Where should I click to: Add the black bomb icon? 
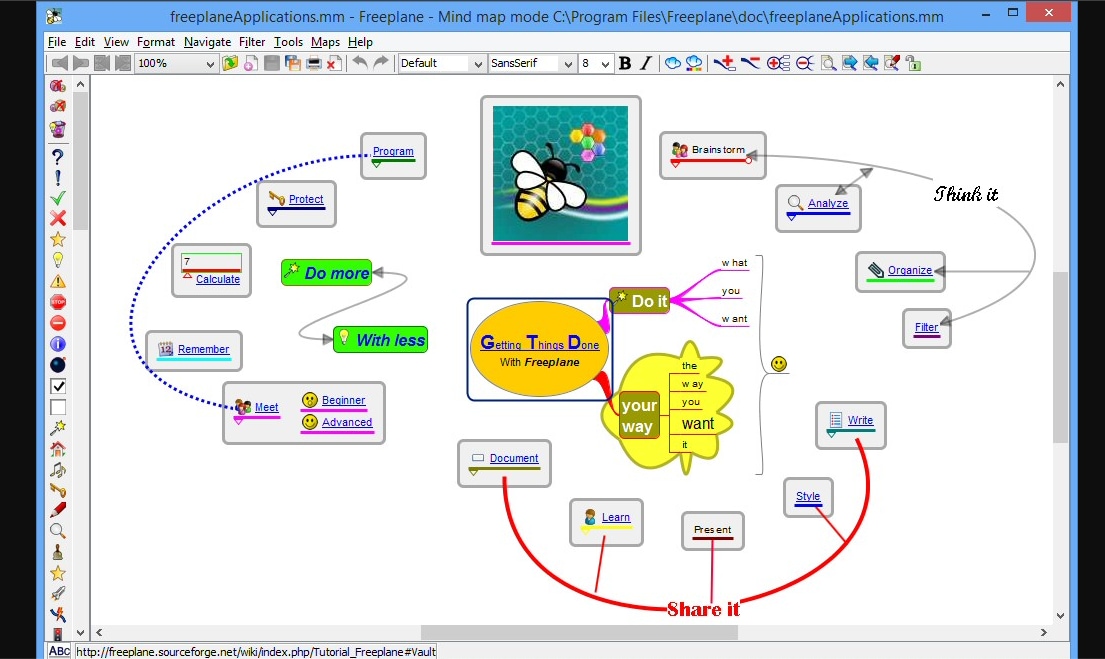[x=58, y=364]
